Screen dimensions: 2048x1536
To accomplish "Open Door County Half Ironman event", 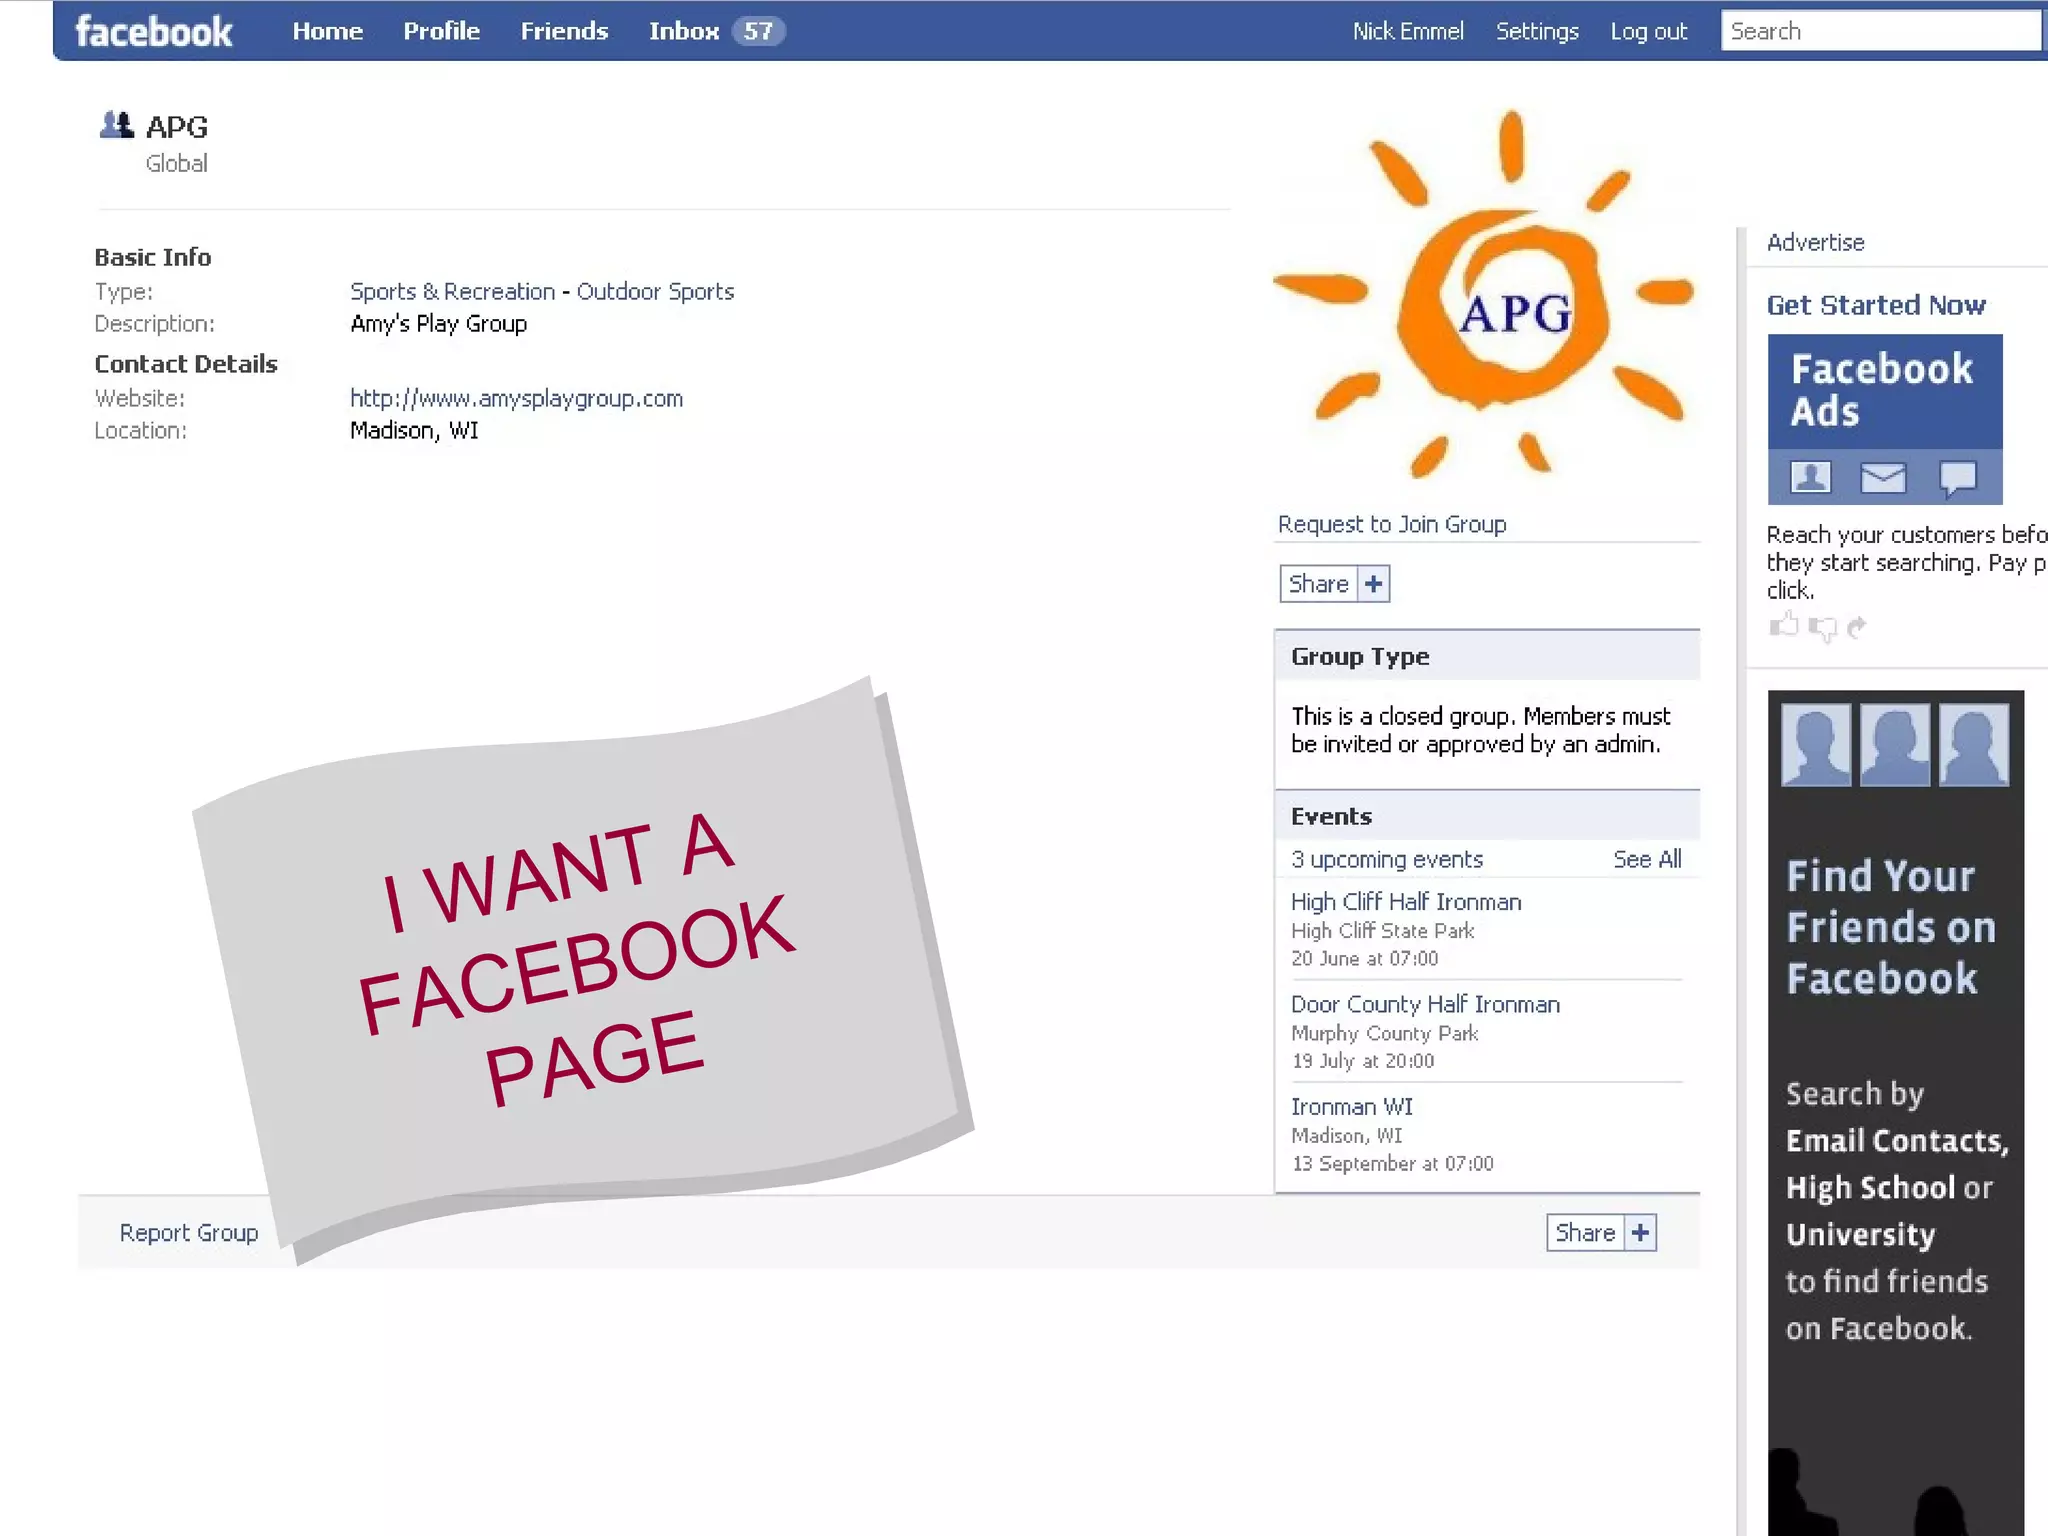I will [1425, 1004].
